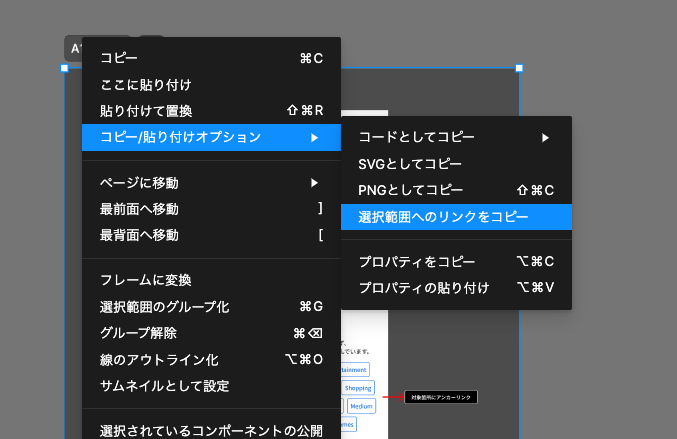Click top-right selection handle of frame
Viewport: 677px width, 439px height.
point(519,68)
